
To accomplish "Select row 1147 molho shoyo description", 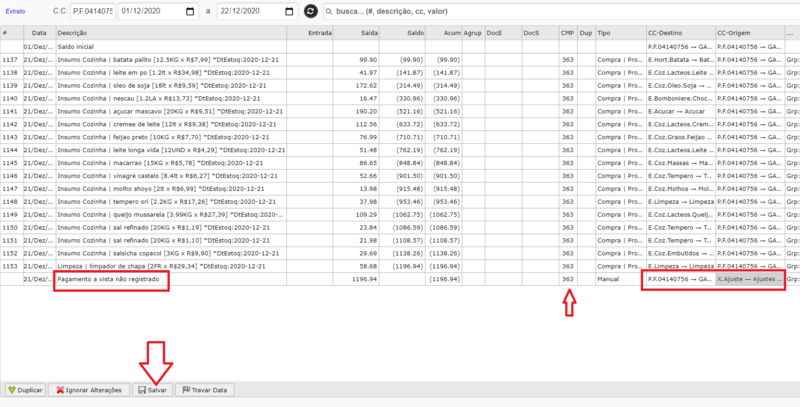I will point(171,189).
